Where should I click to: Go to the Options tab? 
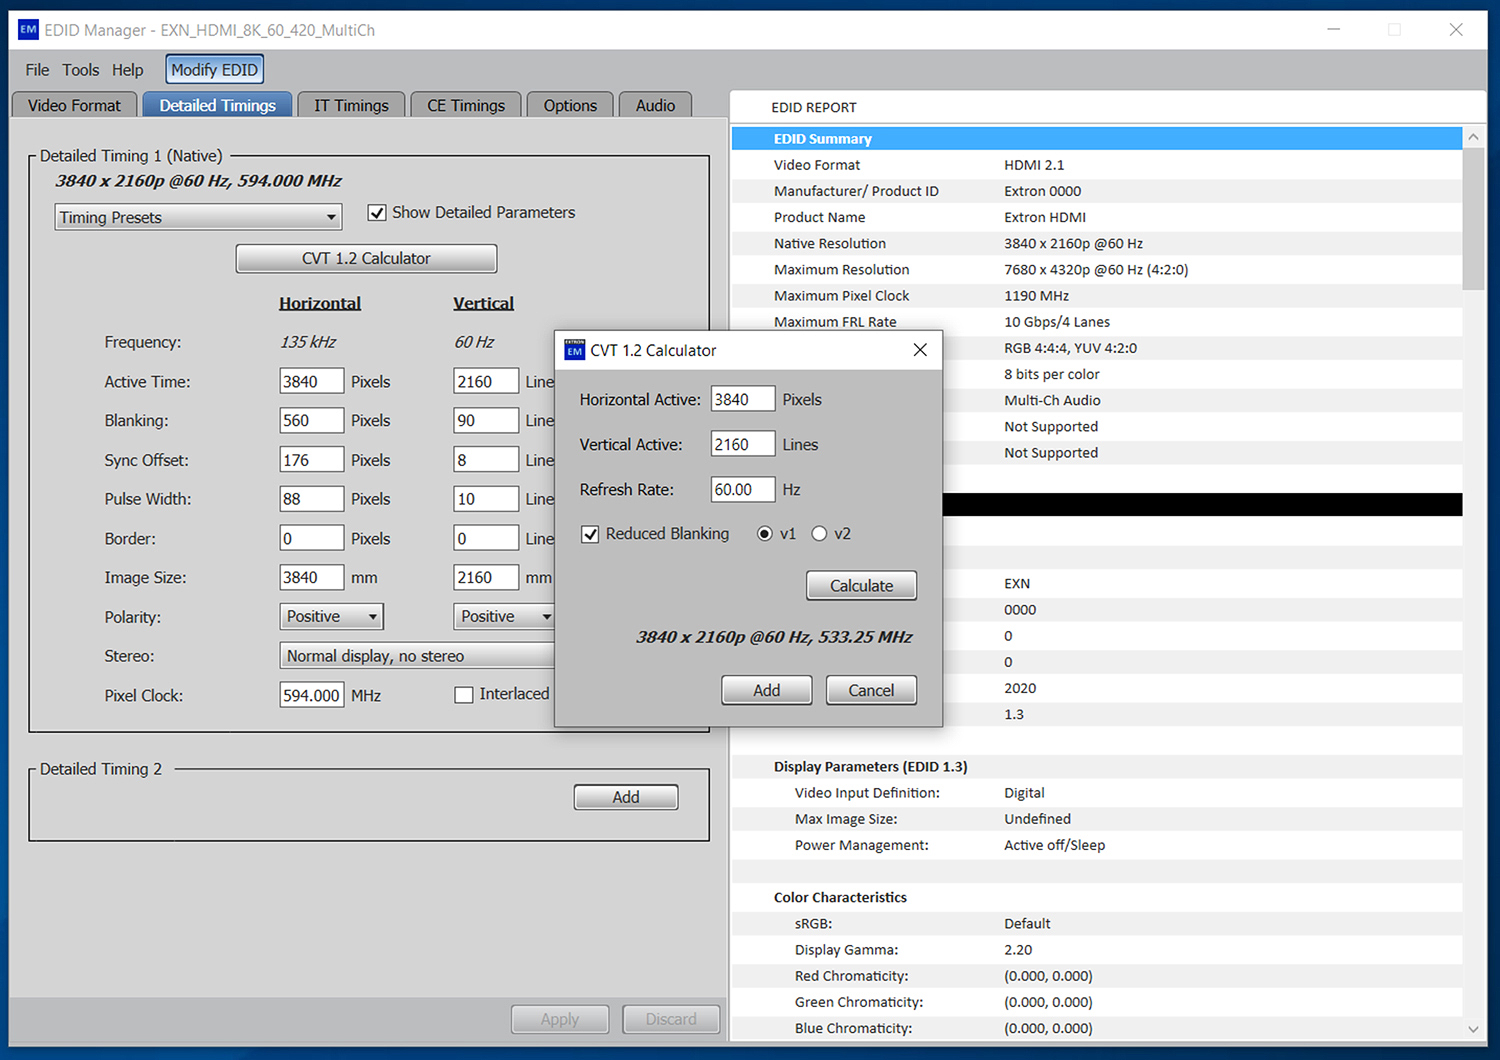[570, 105]
